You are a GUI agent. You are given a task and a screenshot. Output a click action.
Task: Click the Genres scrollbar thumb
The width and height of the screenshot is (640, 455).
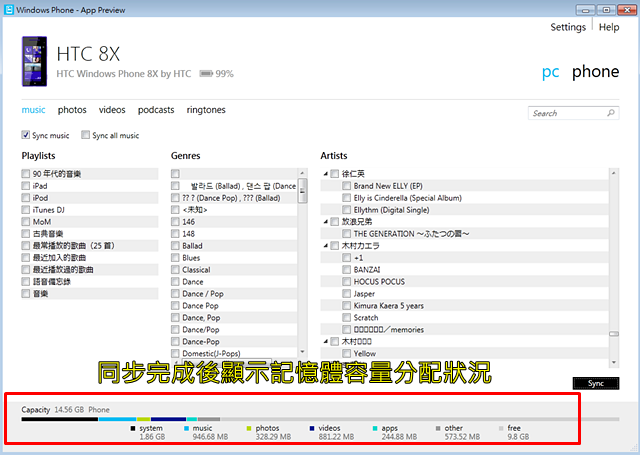[302, 191]
